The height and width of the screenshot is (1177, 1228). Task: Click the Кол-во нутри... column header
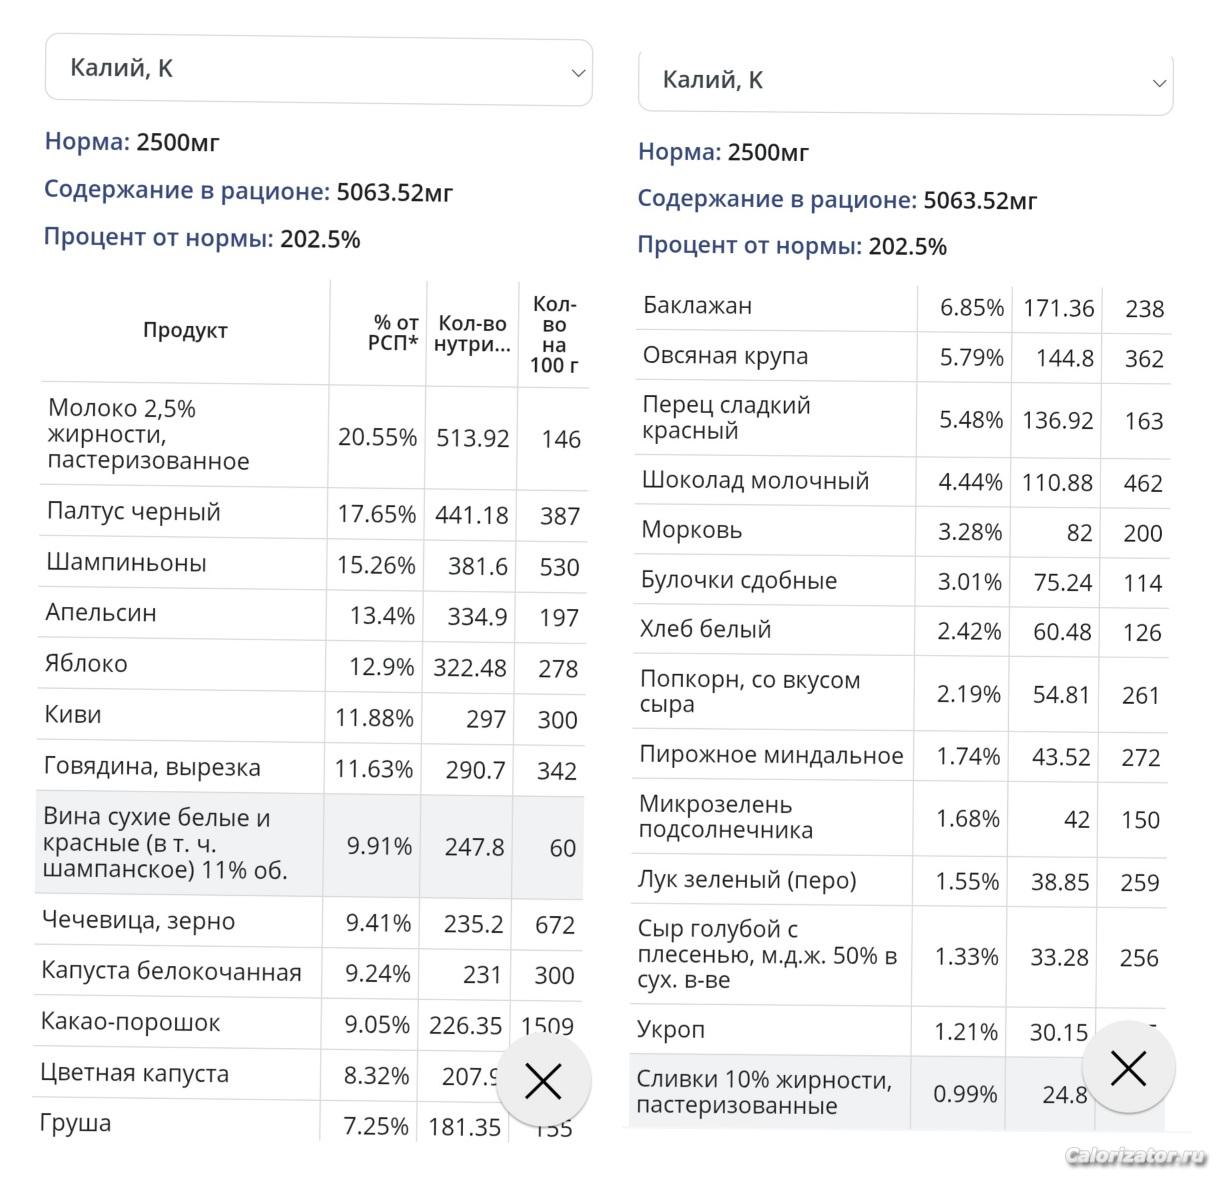[472, 333]
